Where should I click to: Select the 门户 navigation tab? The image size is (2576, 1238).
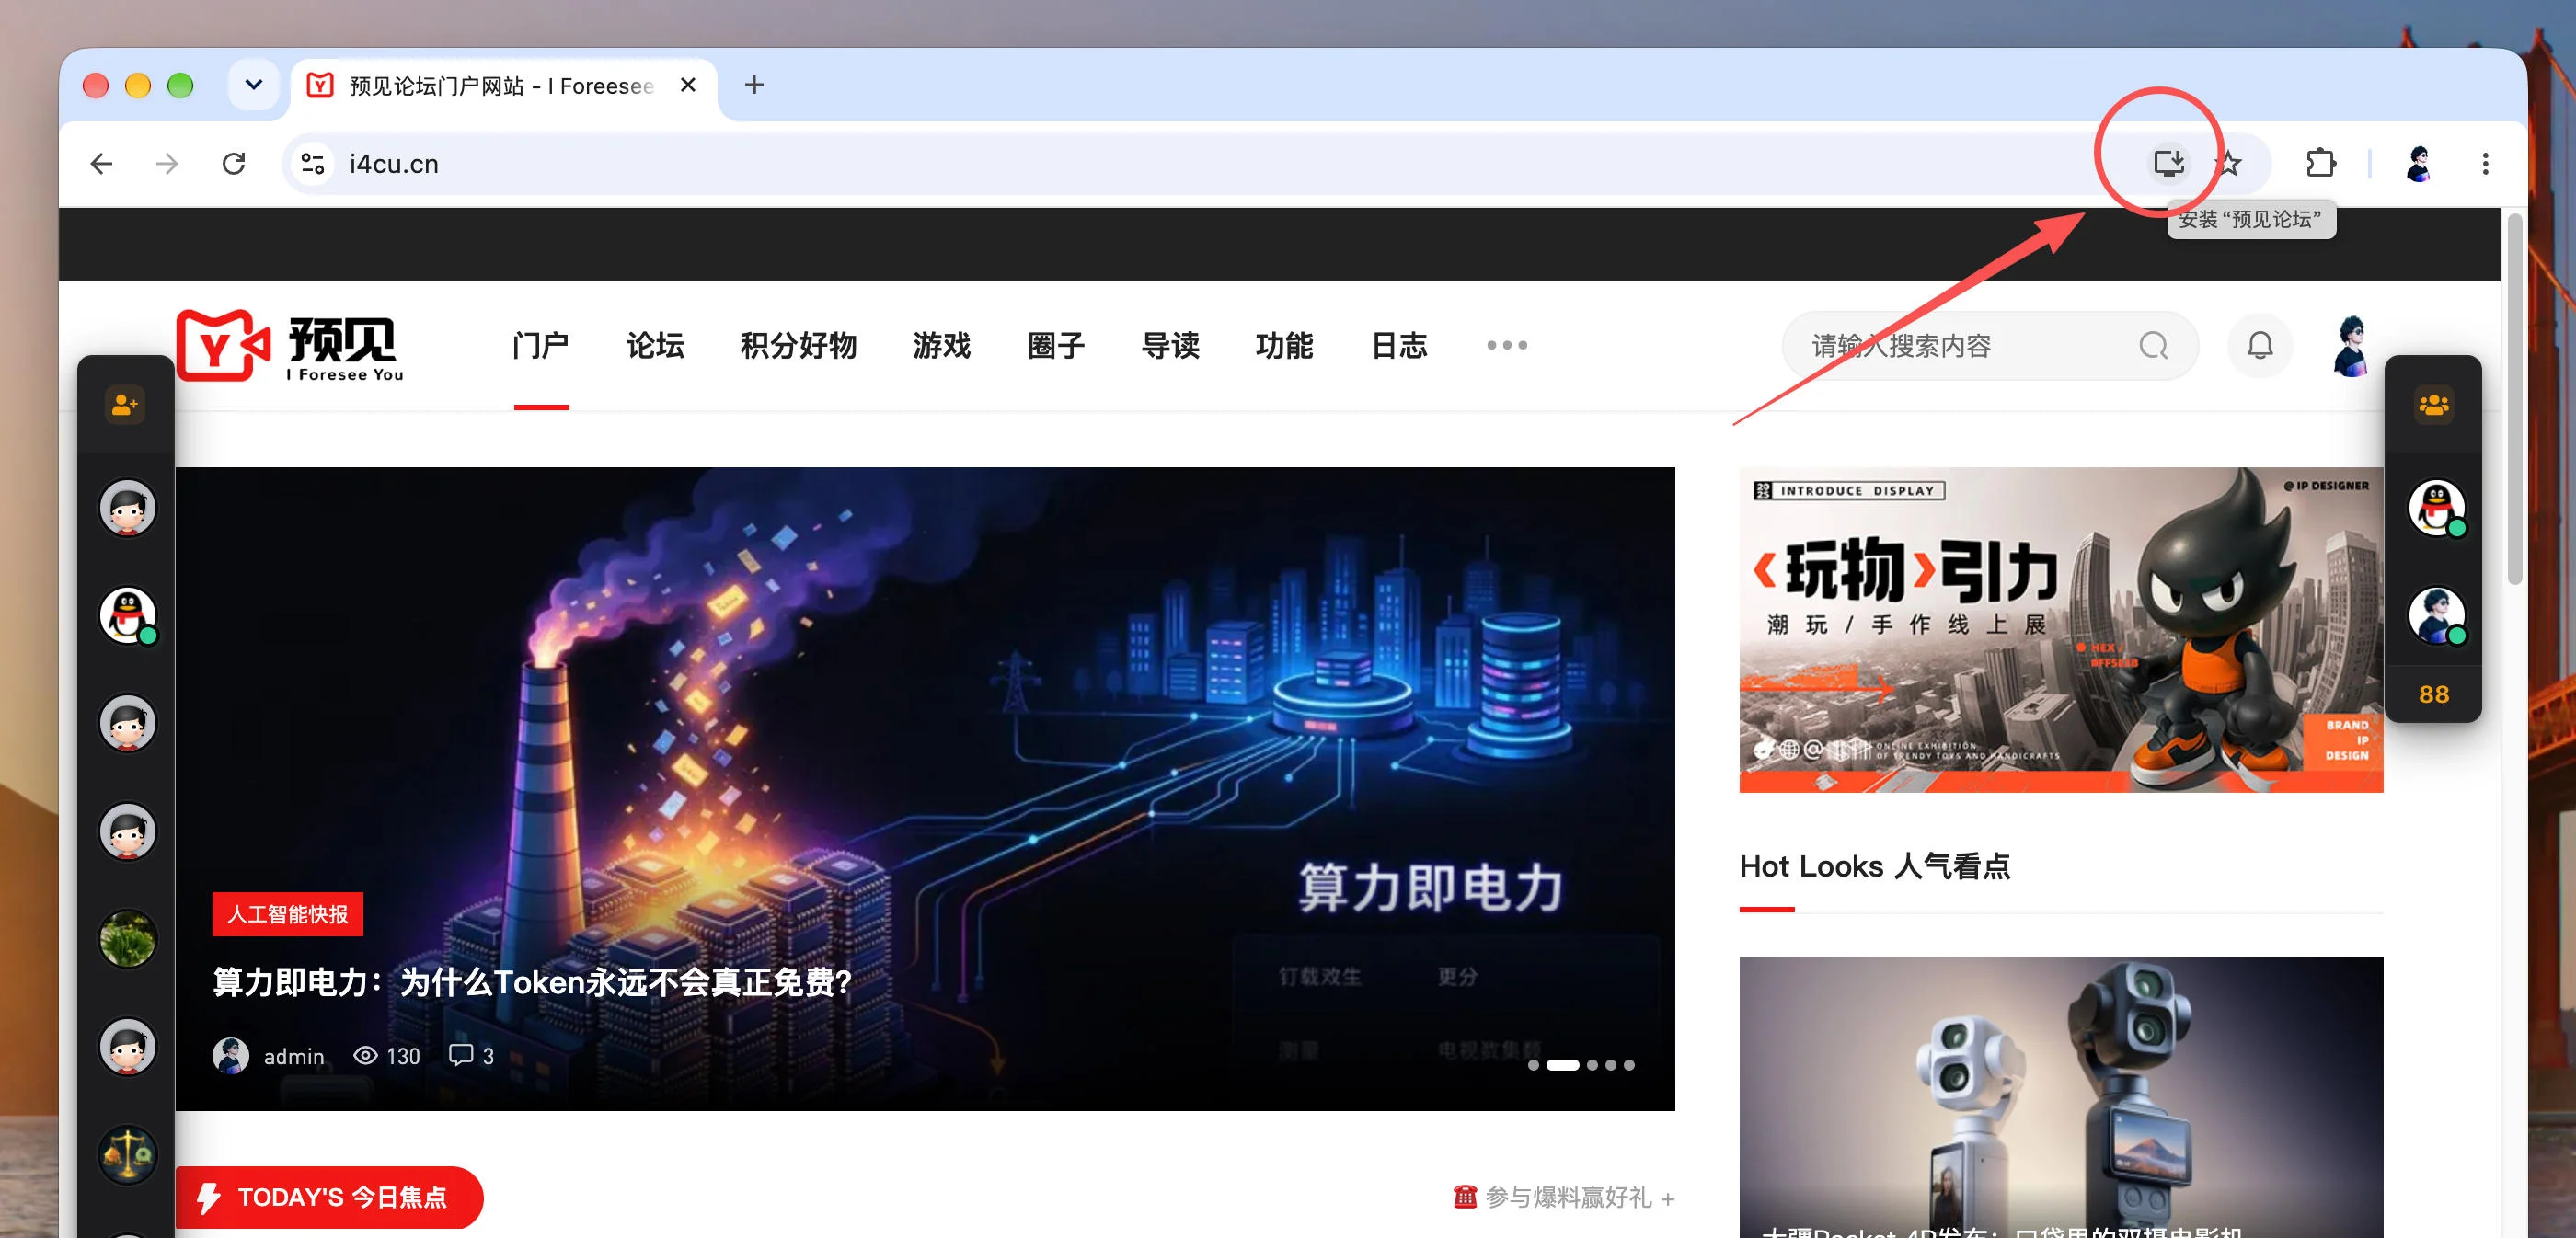pos(540,346)
